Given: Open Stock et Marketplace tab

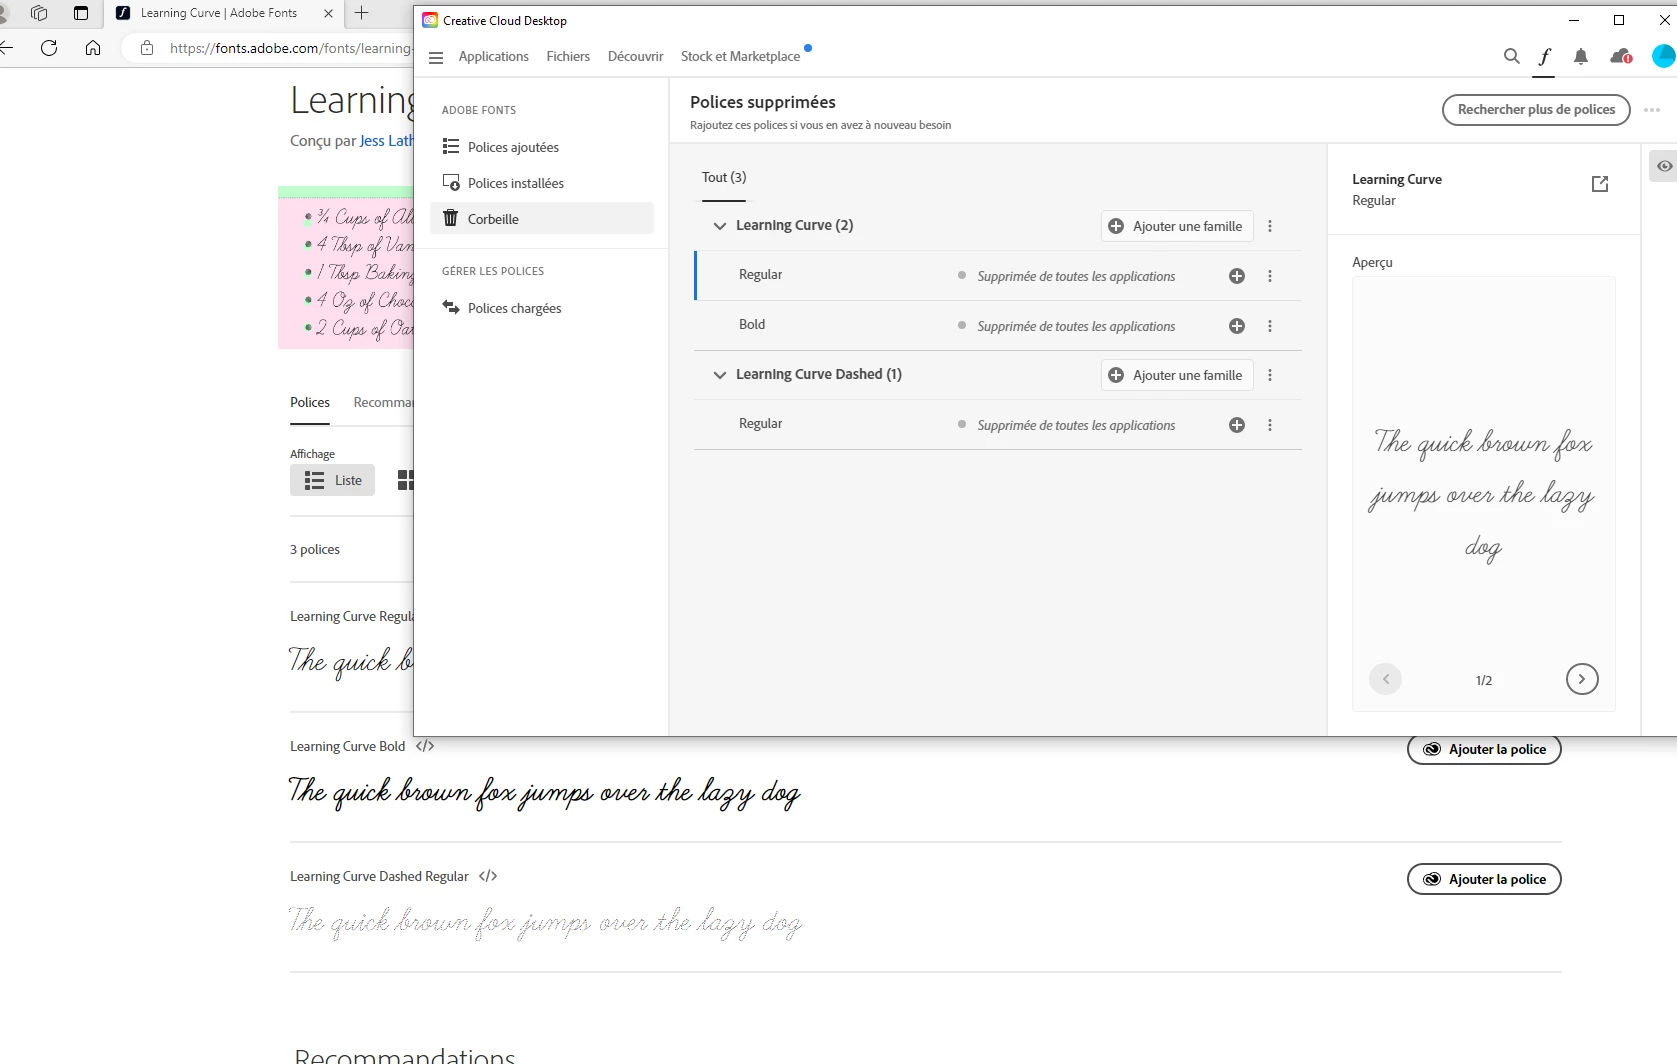Looking at the screenshot, I should 741,57.
